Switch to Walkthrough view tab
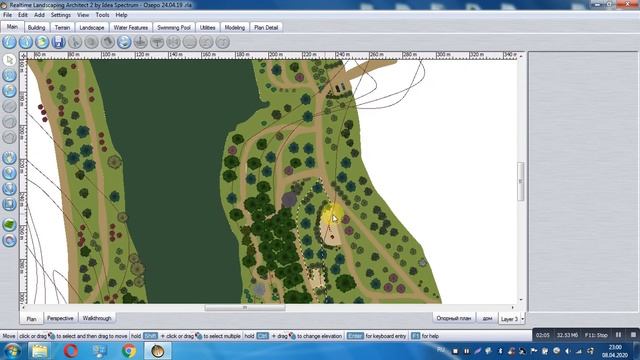Image resolution: width=640 pixels, height=360 pixels. [x=97, y=318]
